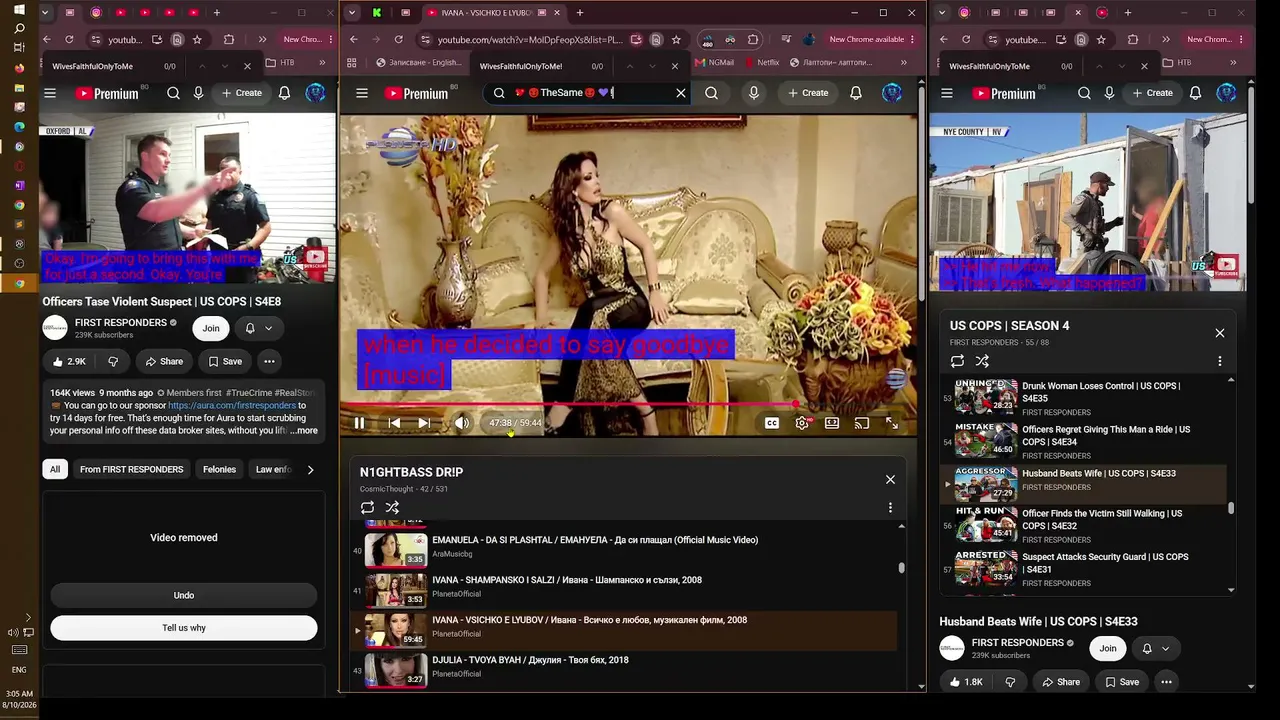Image resolution: width=1280 pixels, height=720 pixels.
Task: Mute the center video player volume
Action: [x=461, y=423]
